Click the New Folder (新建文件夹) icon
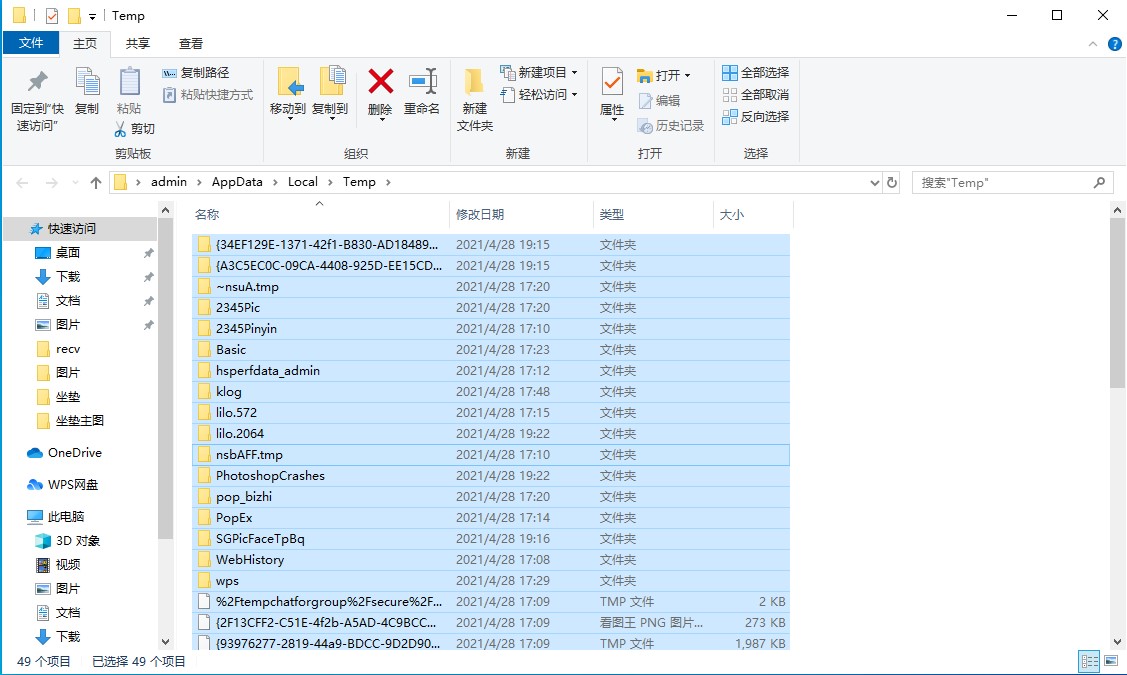Screen dimensions: 1127x675 click(474, 82)
